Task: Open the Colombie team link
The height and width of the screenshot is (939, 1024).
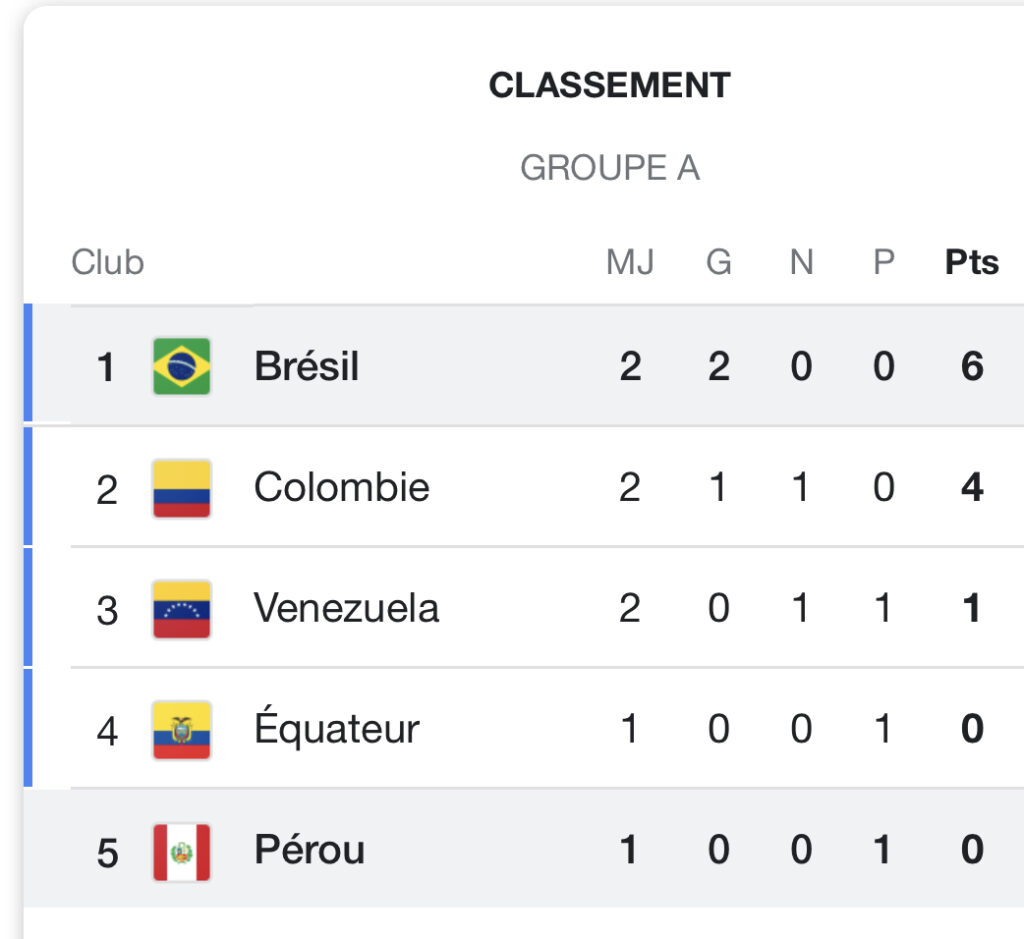Action: pos(342,487)
